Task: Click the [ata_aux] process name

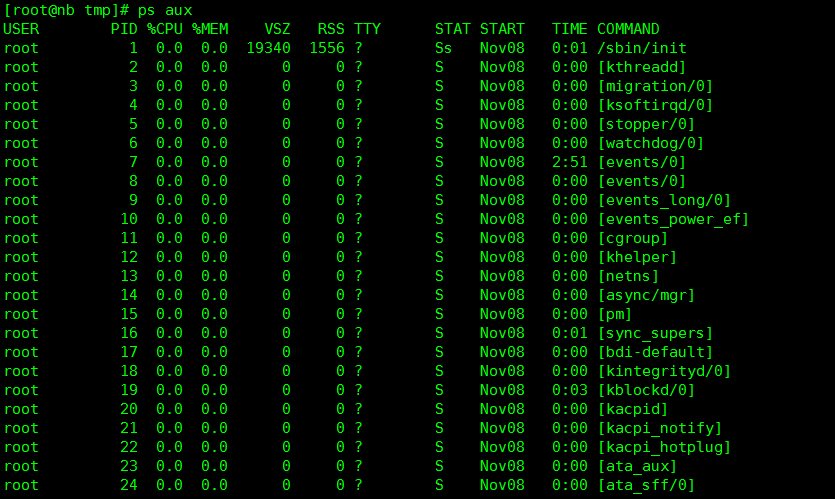Action: coord(637,466)
